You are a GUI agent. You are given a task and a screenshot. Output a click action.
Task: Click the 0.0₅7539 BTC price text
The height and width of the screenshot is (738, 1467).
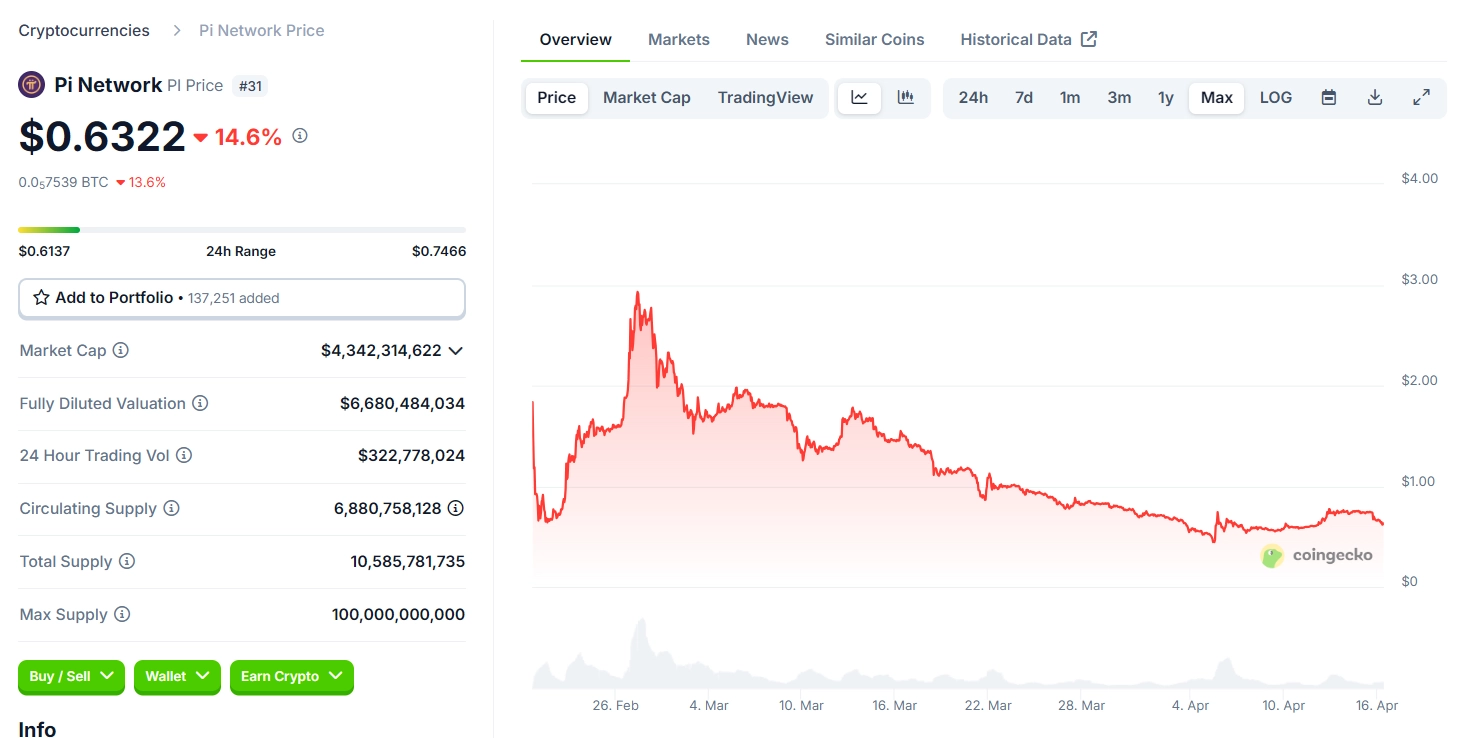tap(64, 182)
